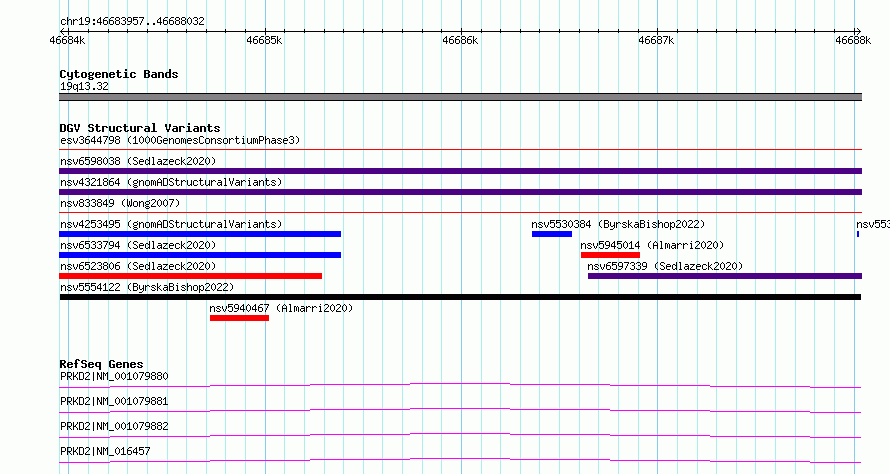Click the 46684k ruler position
Image resolution: width=890 pixels, height=474 pixels.
click(68, 40)
